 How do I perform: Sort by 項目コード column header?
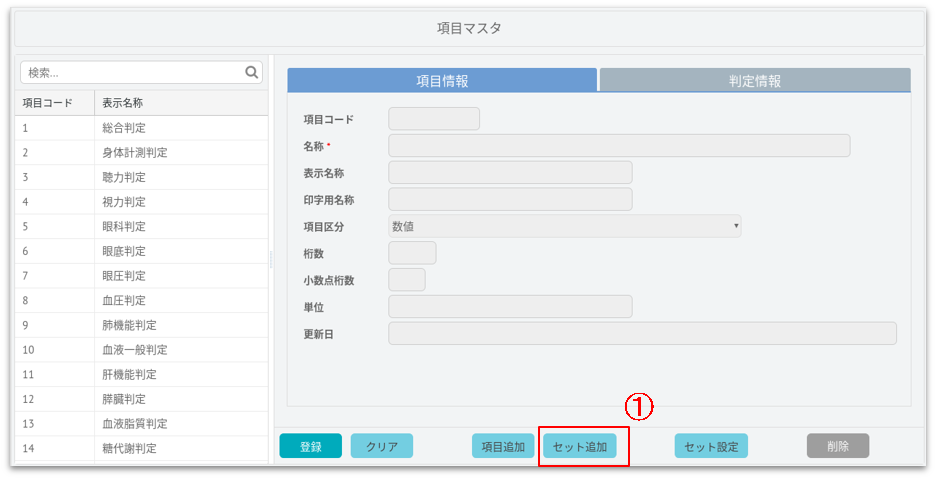click(54, 103)
